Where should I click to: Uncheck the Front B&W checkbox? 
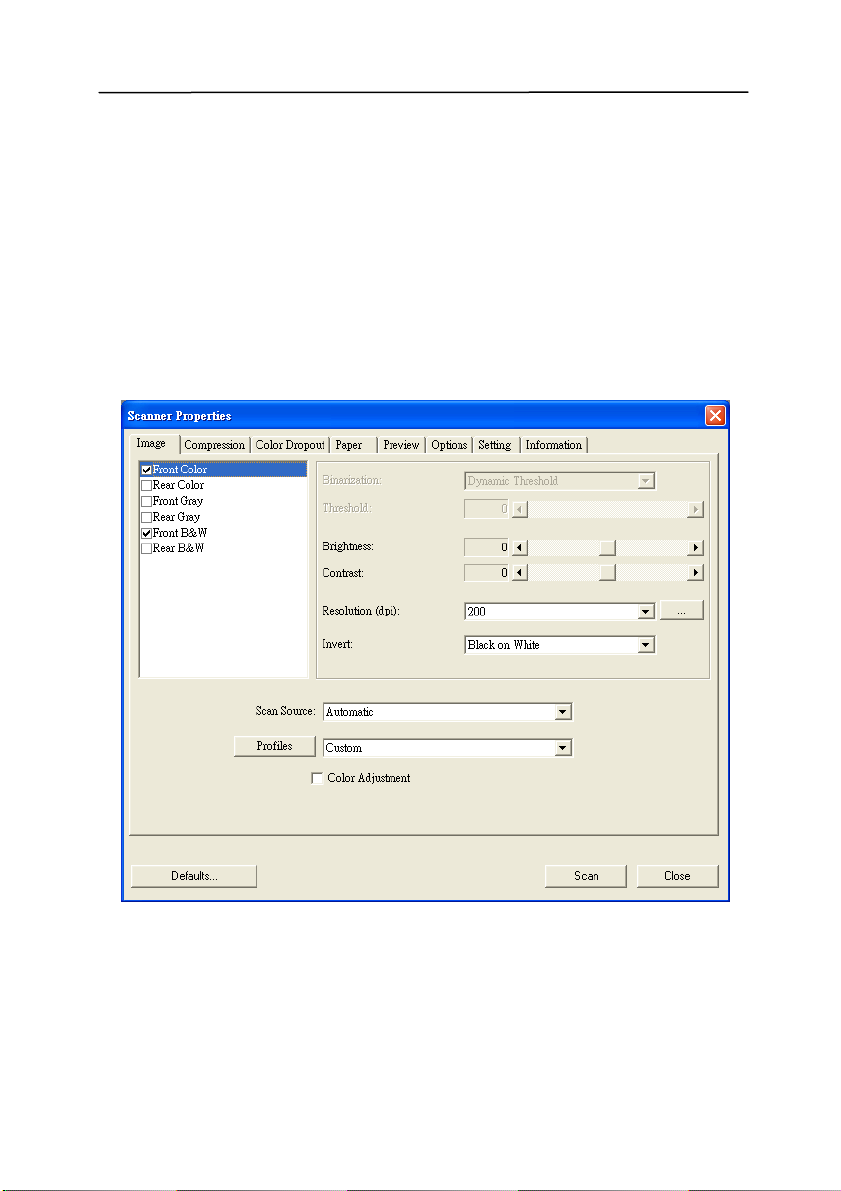point(147,533)
